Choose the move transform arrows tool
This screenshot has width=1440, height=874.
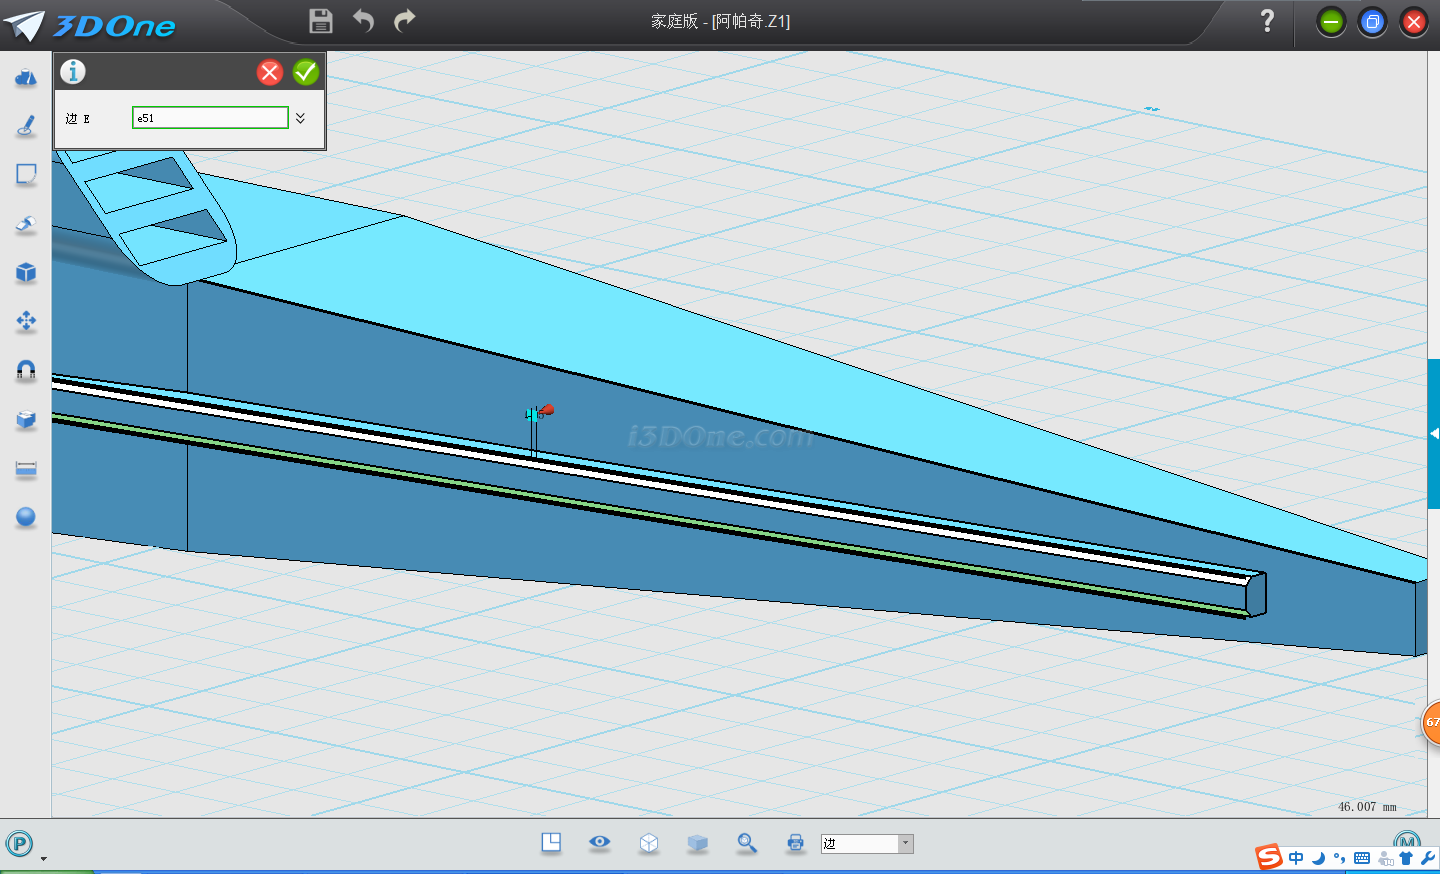[26, 321]
